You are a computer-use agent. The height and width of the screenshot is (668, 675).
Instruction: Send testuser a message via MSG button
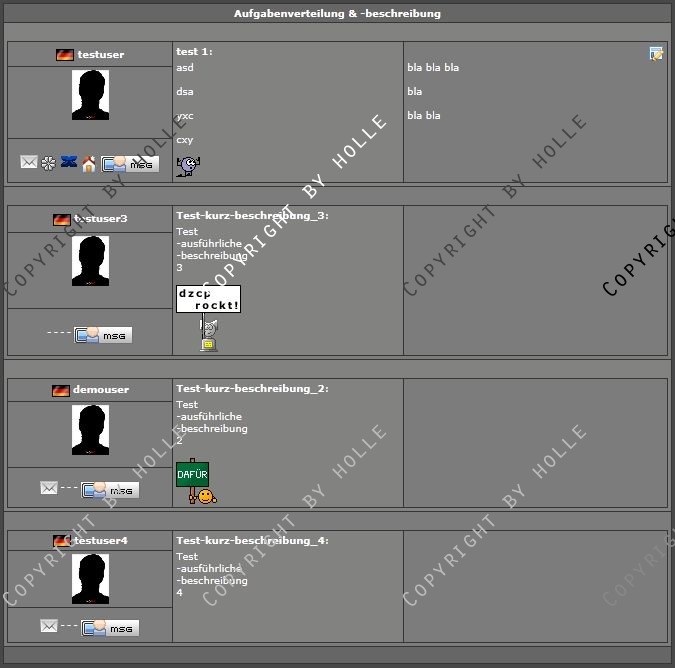click(x=130, y=164)
